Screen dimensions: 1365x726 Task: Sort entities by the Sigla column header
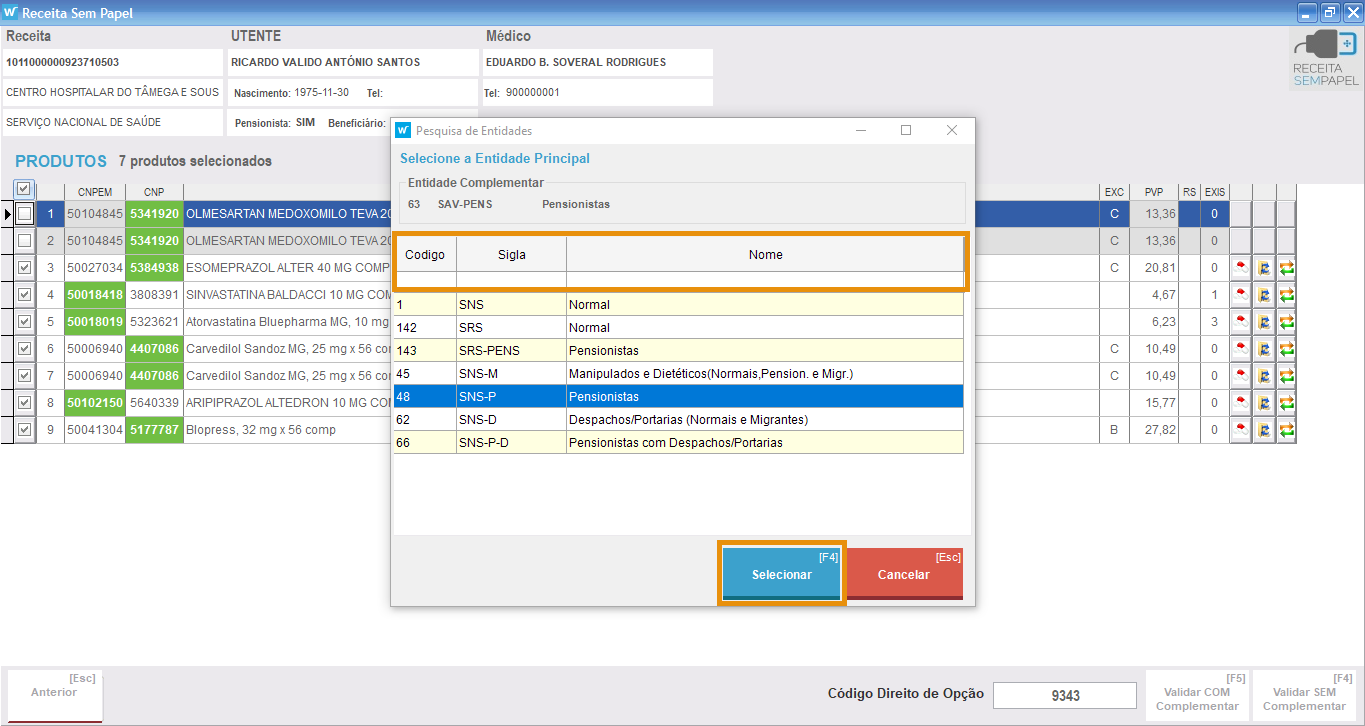click(511, 255)
